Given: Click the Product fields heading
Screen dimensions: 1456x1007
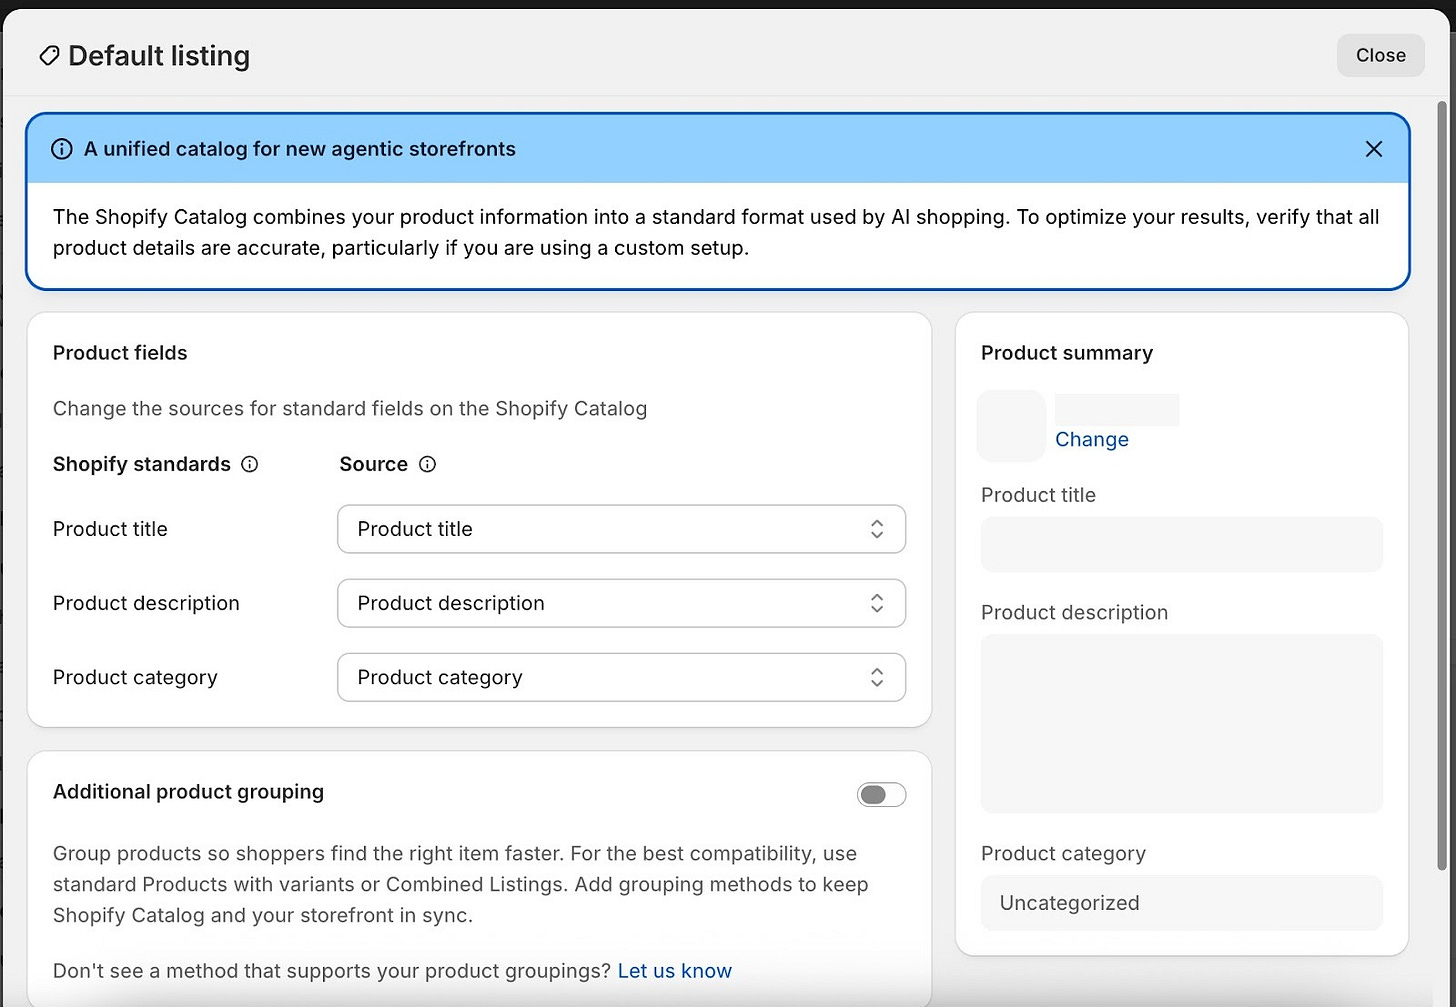Looking at the screenshot, I should [120, 353].
